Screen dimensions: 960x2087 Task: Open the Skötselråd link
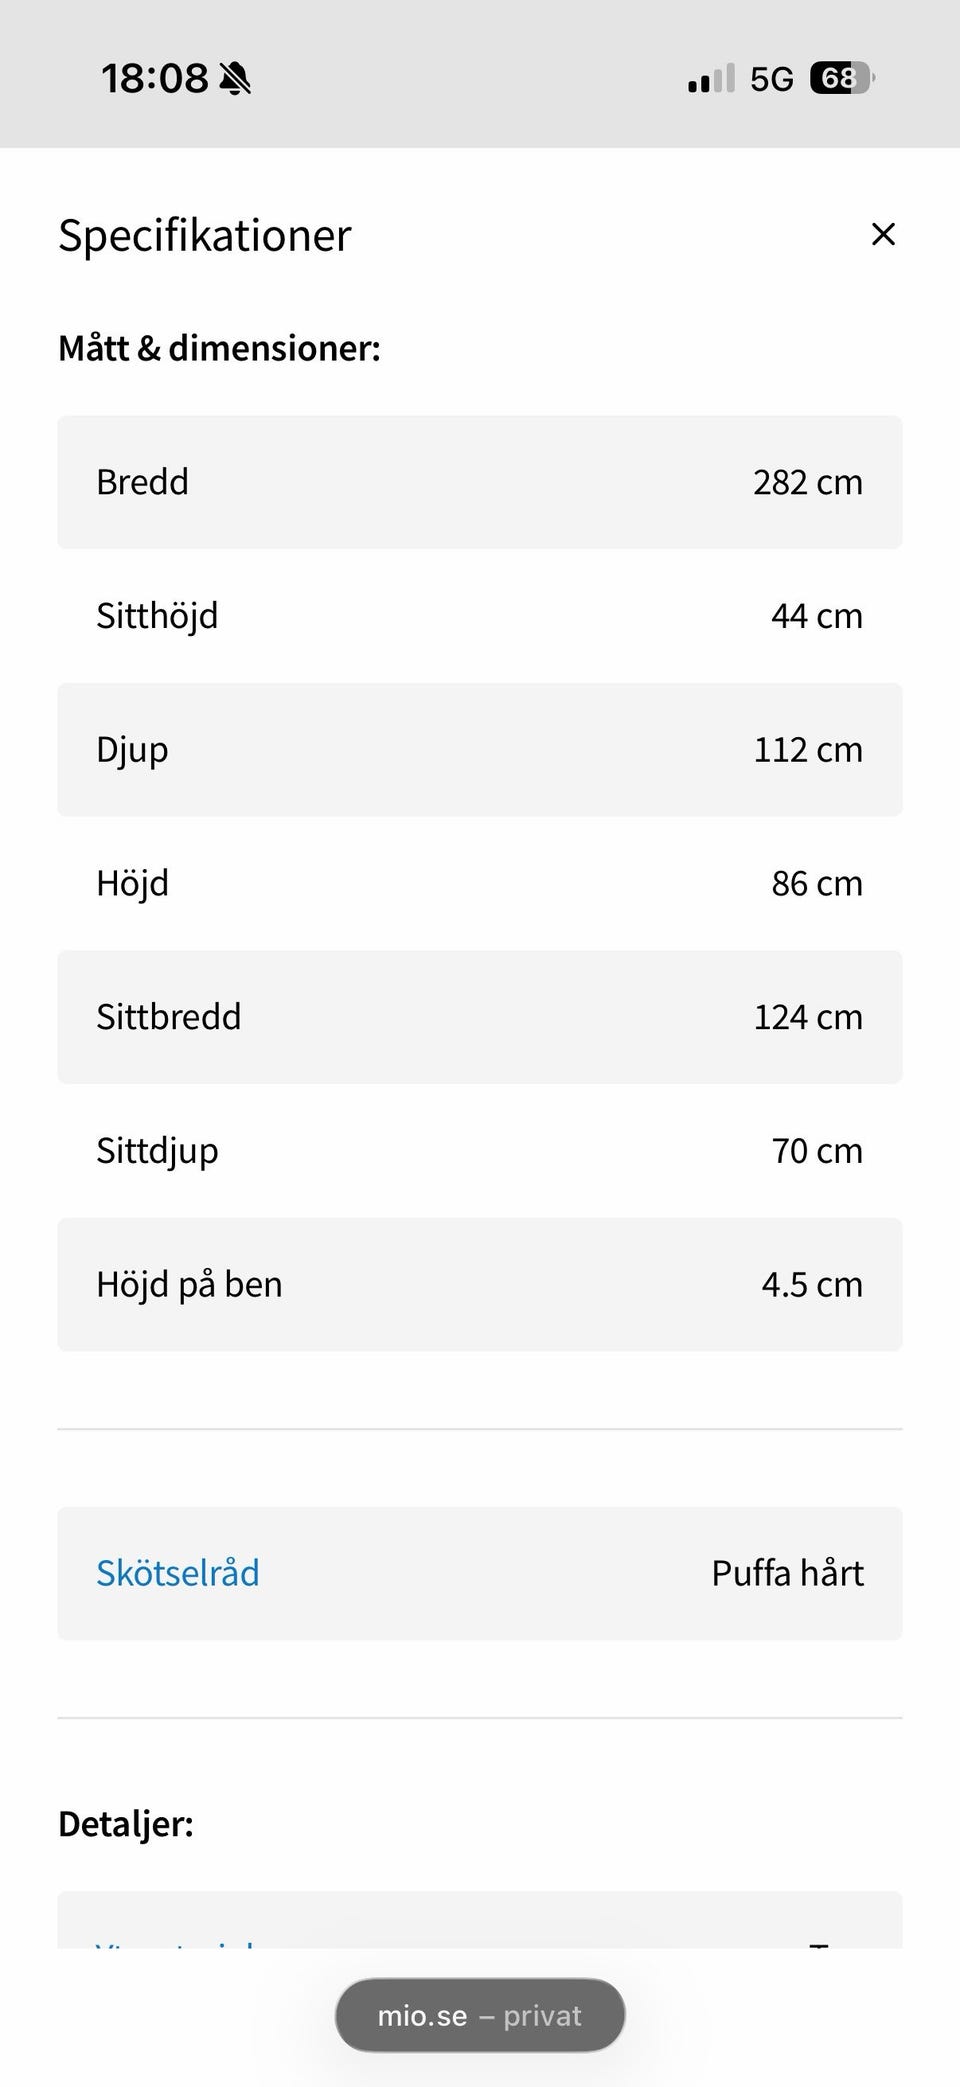(178, 1573)
